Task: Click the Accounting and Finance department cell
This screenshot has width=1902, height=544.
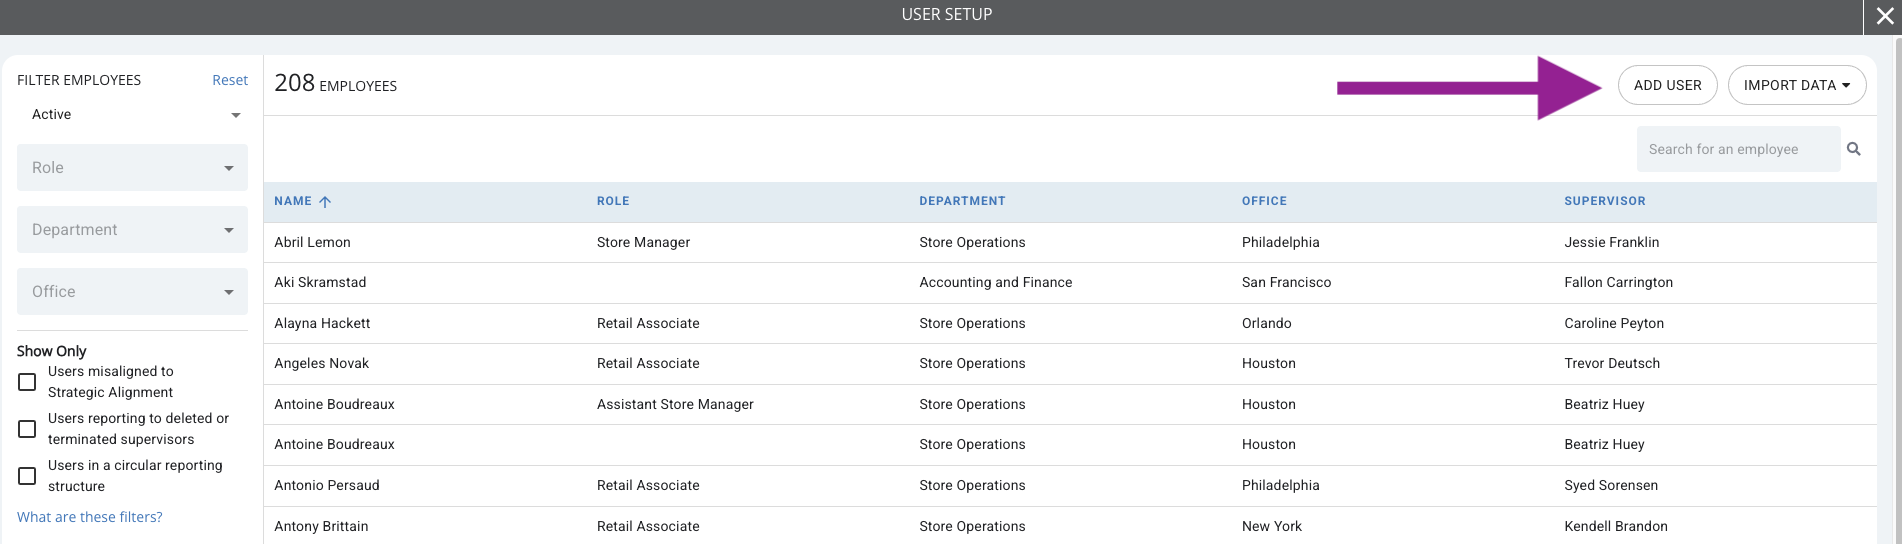Action: pyautogui.click(x=995, y=282)
